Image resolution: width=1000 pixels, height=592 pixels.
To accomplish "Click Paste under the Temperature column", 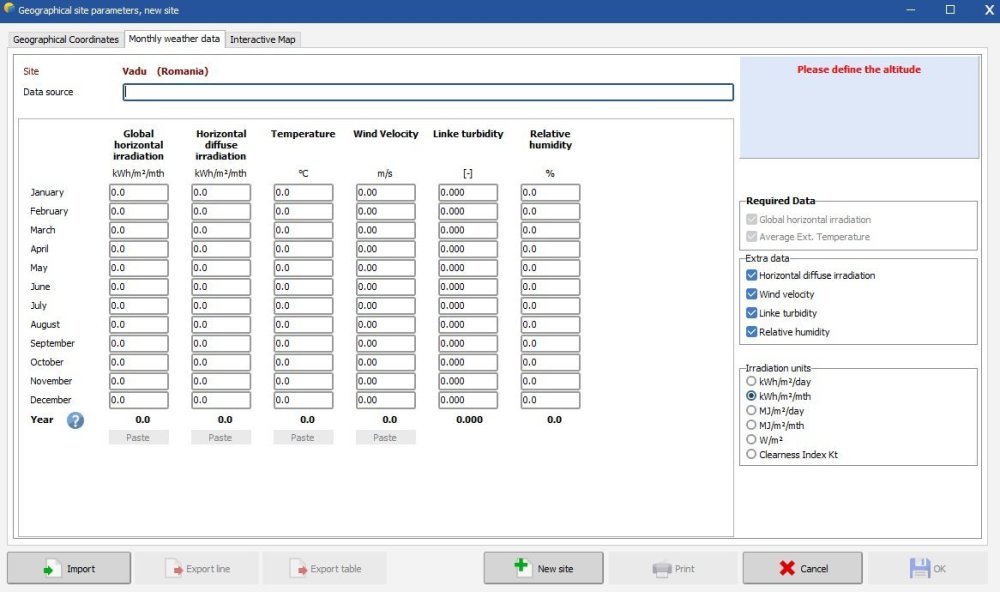I will (303, 437).
